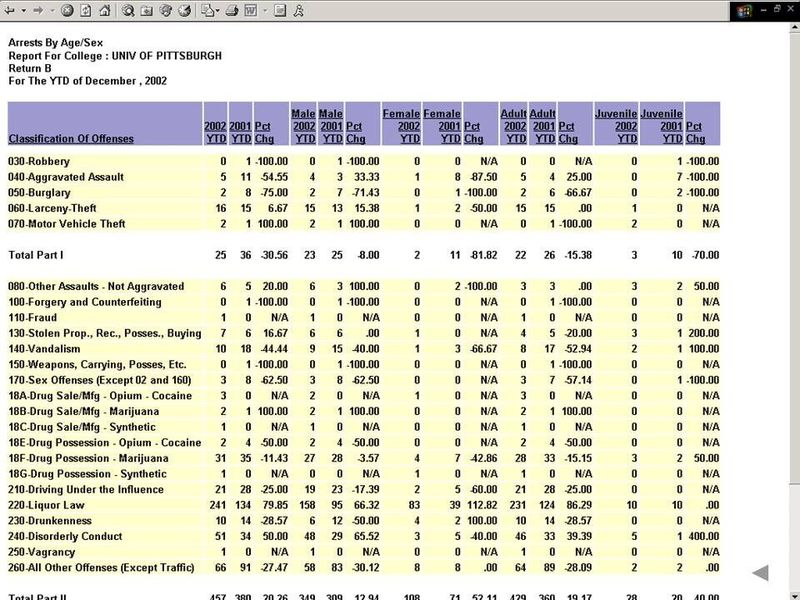The width and height of the screenshot is (800, 600).
Task: Select 18F-Drug Possession - Marijuana label
Action: (88, 458)
